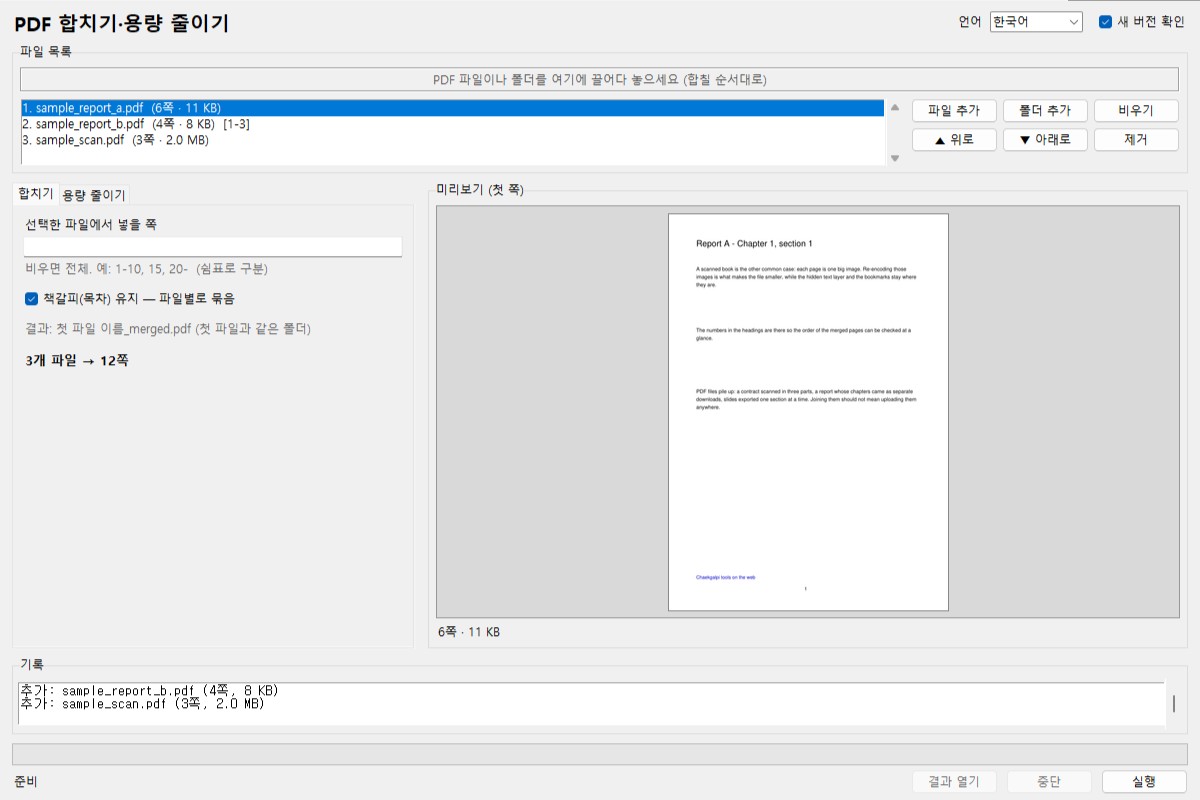Click the first page preview thumbnail
The height and width of the screenshot is (800, 1200).
point(808,412)
